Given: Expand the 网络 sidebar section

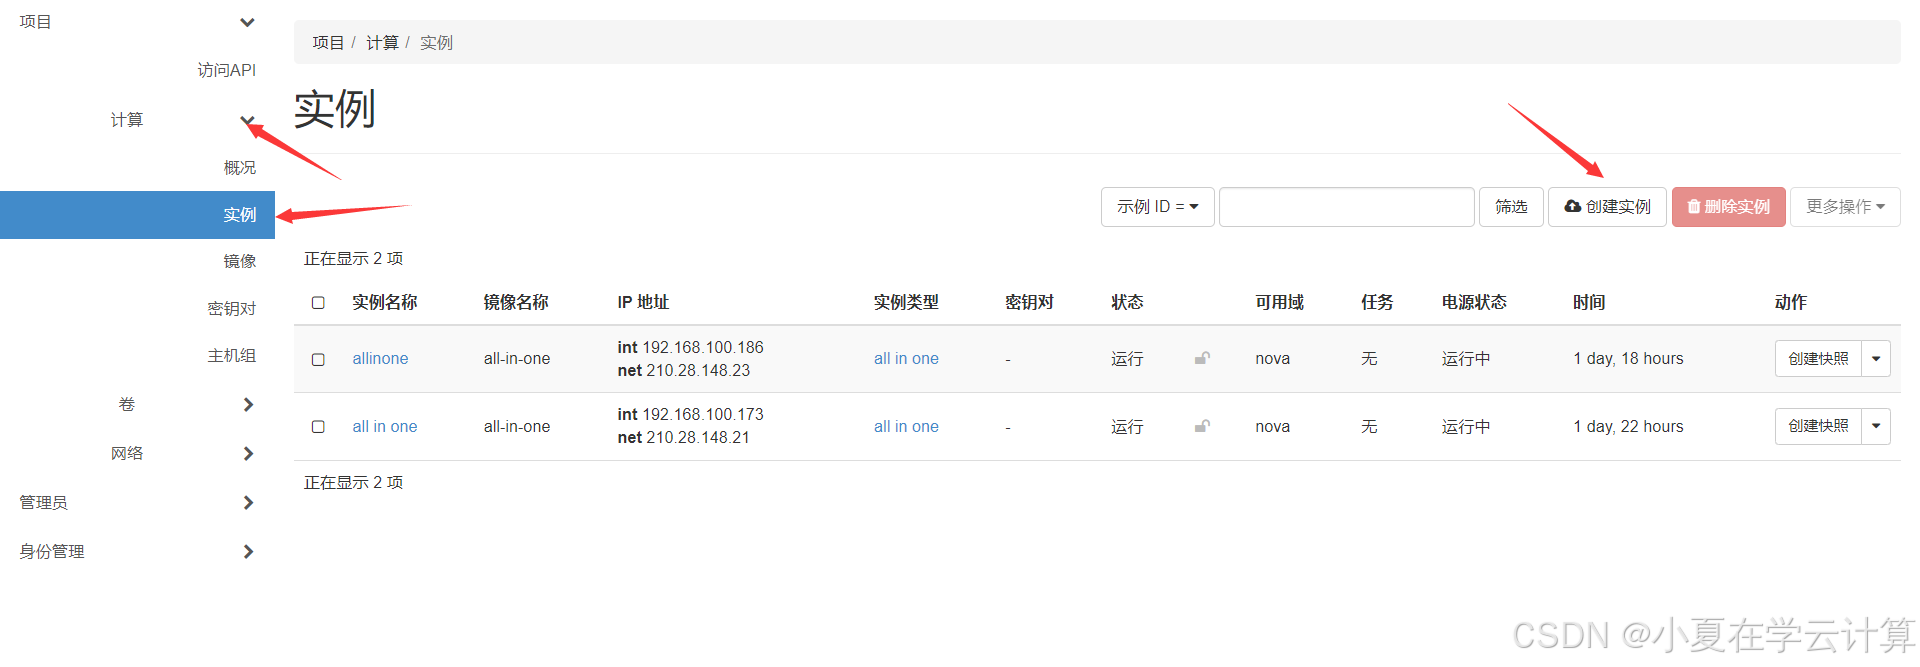Looking at the screenshot, I should point(248,453).
